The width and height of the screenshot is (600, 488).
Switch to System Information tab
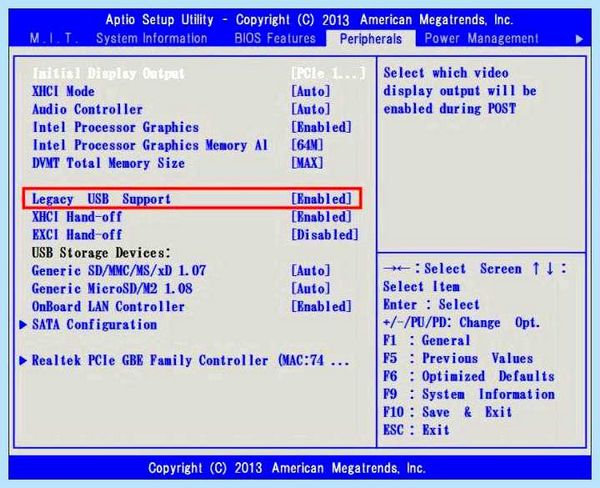tap(152, 39)
